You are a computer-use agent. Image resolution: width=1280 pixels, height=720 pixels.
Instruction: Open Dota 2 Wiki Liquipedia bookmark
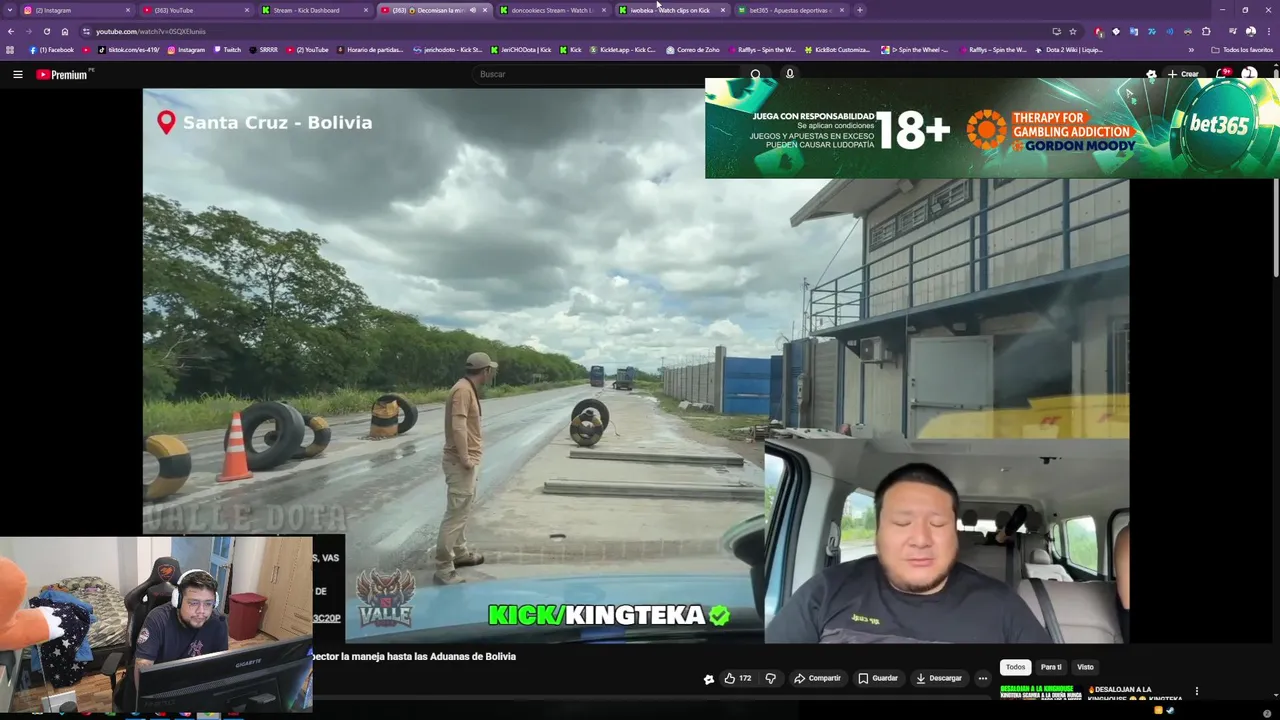[x=1069, y=50]
